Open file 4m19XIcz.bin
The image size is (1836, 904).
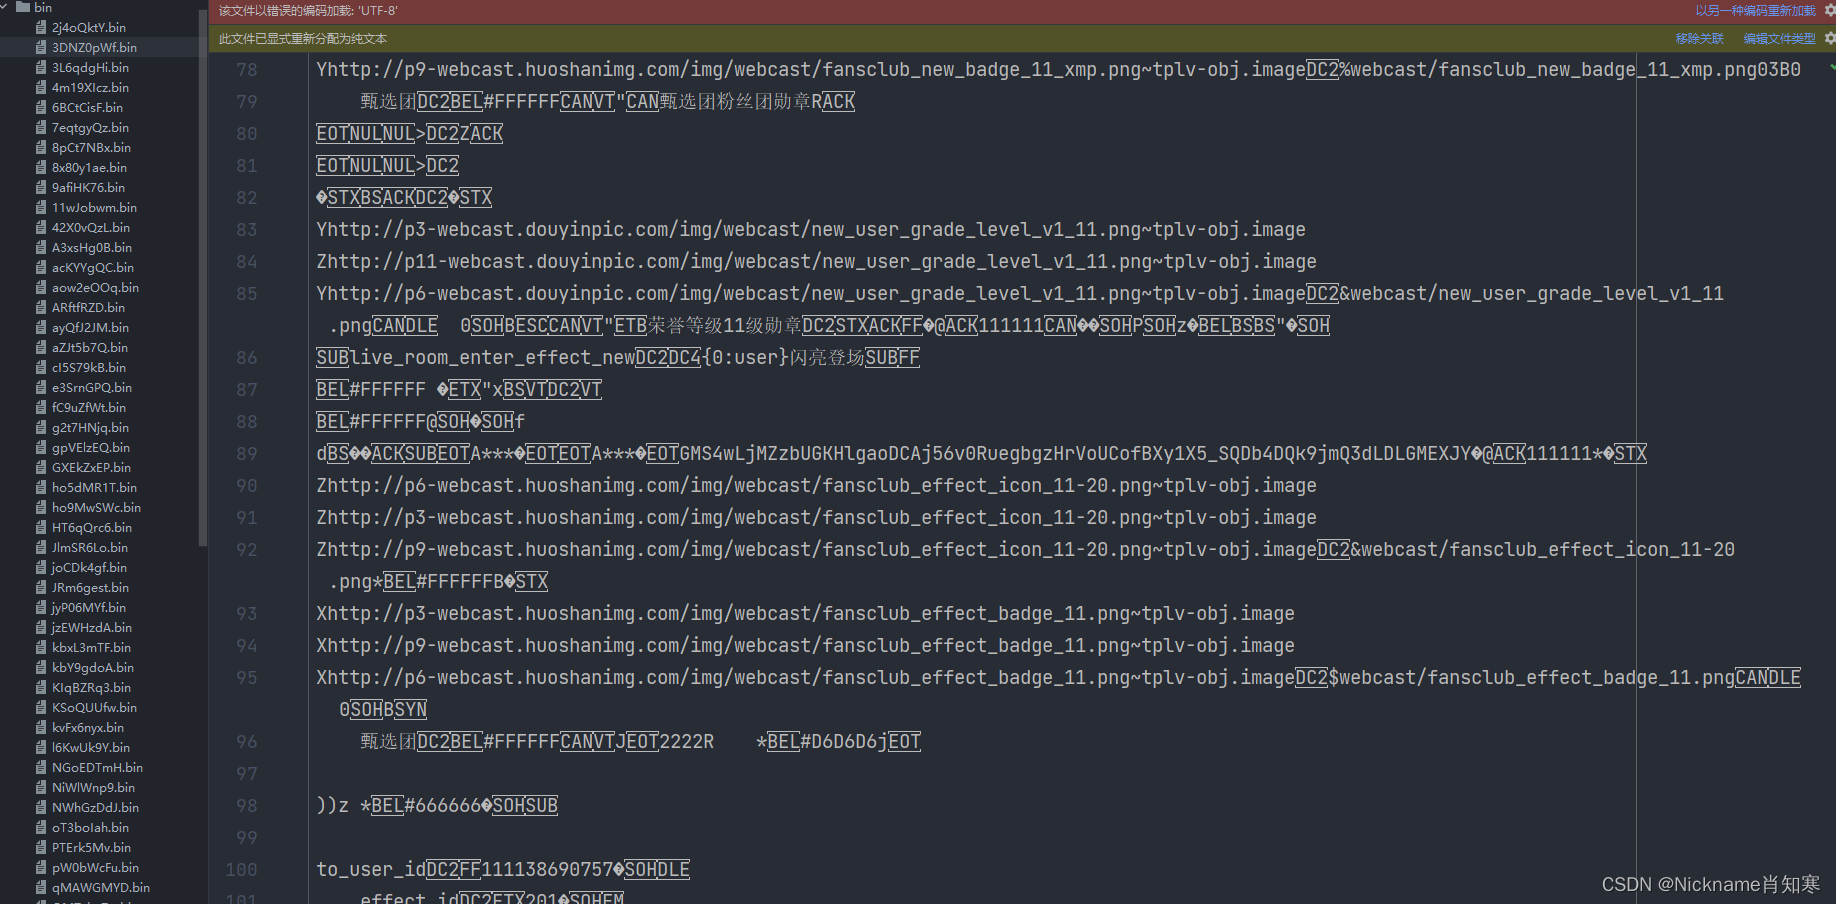(90, 87)
